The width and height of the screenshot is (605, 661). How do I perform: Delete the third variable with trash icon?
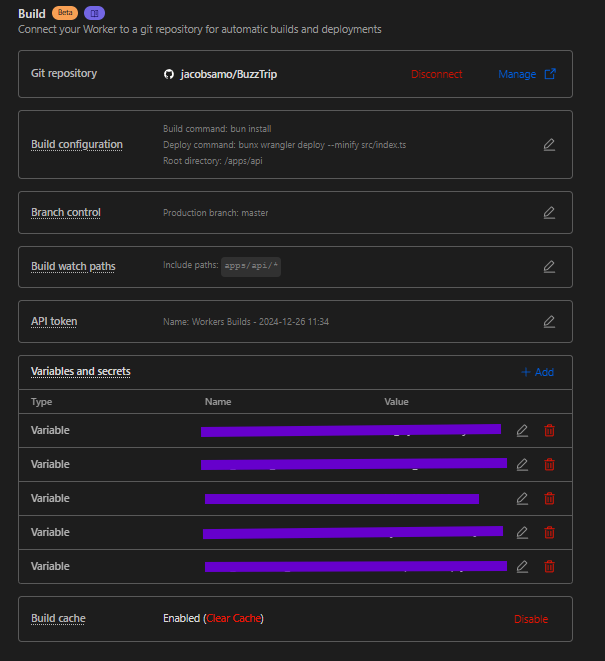(549, 498)
